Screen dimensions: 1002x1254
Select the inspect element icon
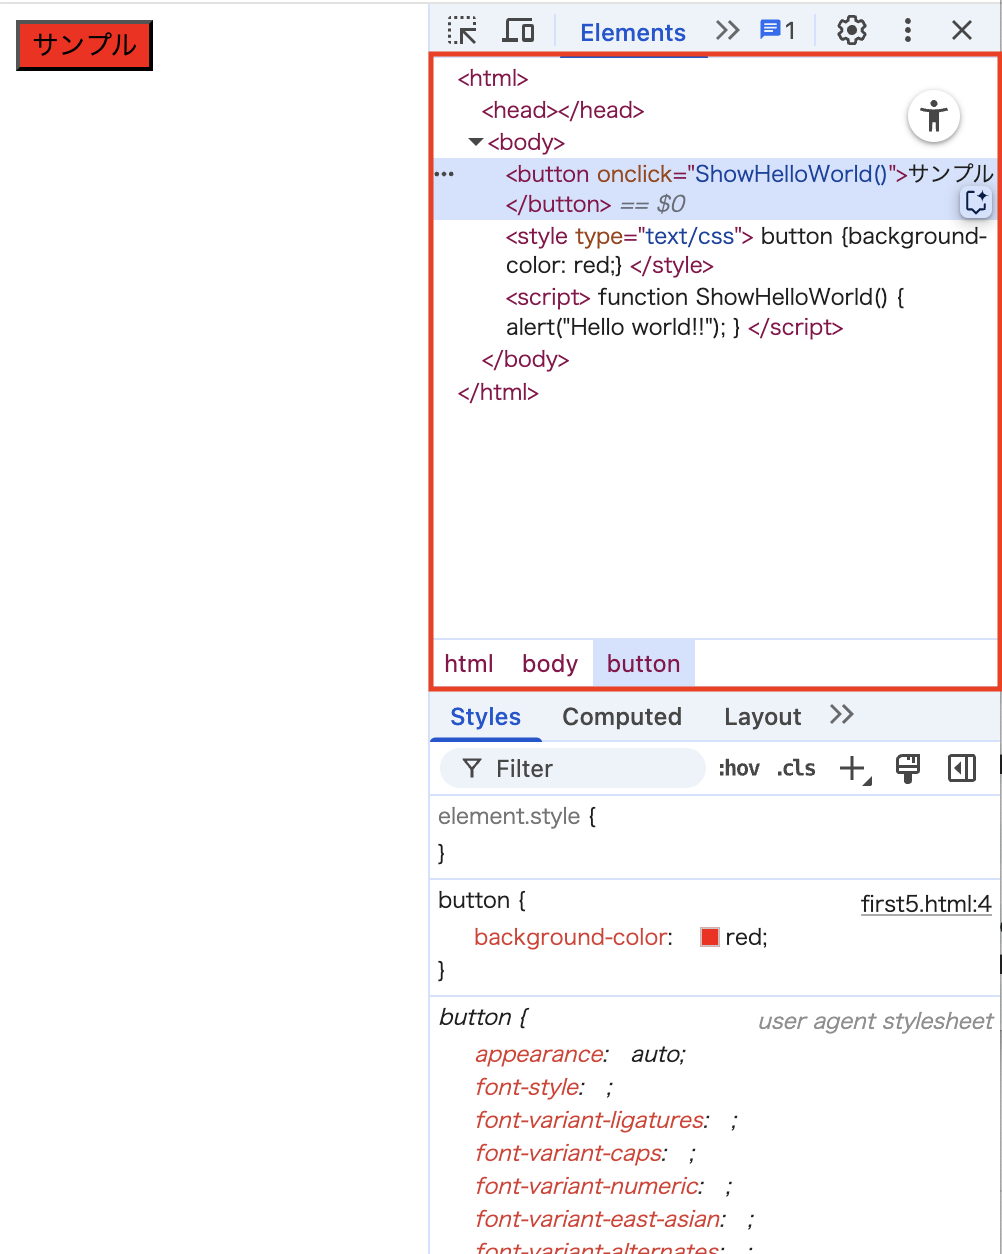(x=461, y=30)
